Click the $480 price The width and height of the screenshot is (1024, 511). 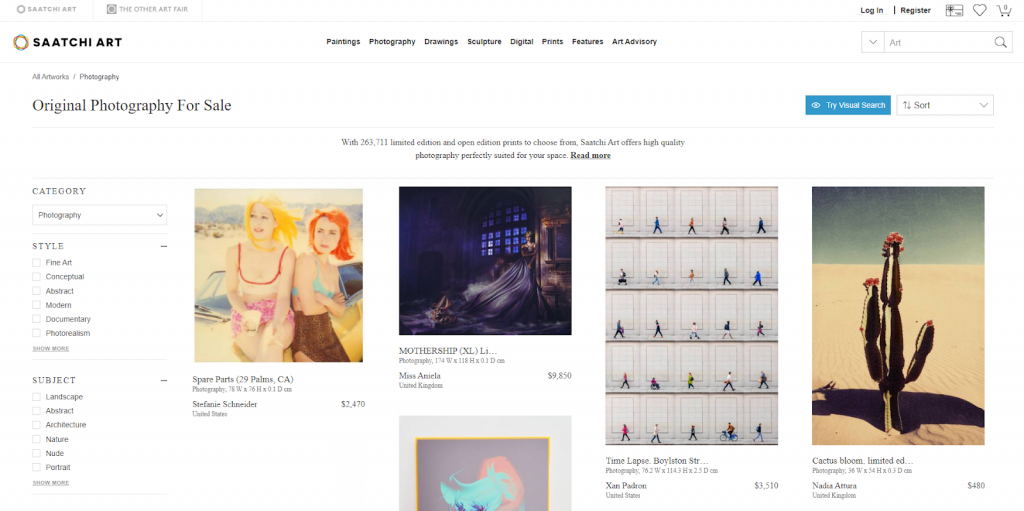[x=976, y=486]
